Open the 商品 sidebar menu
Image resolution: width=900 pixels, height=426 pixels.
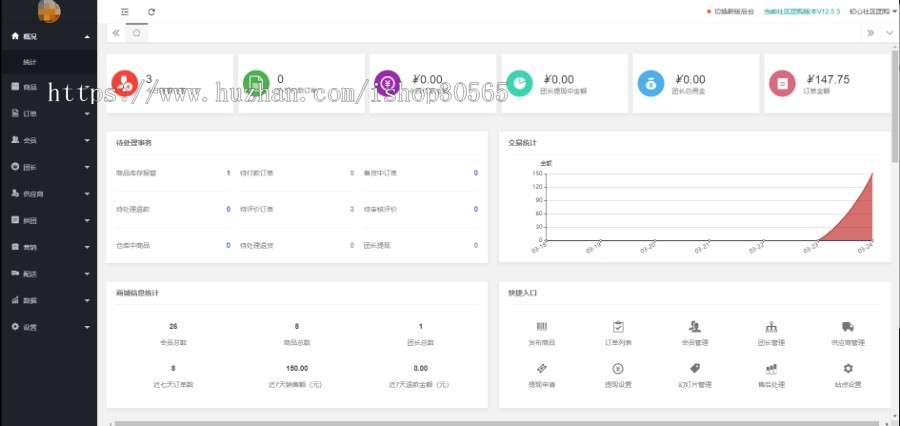[x=48, y=87]
